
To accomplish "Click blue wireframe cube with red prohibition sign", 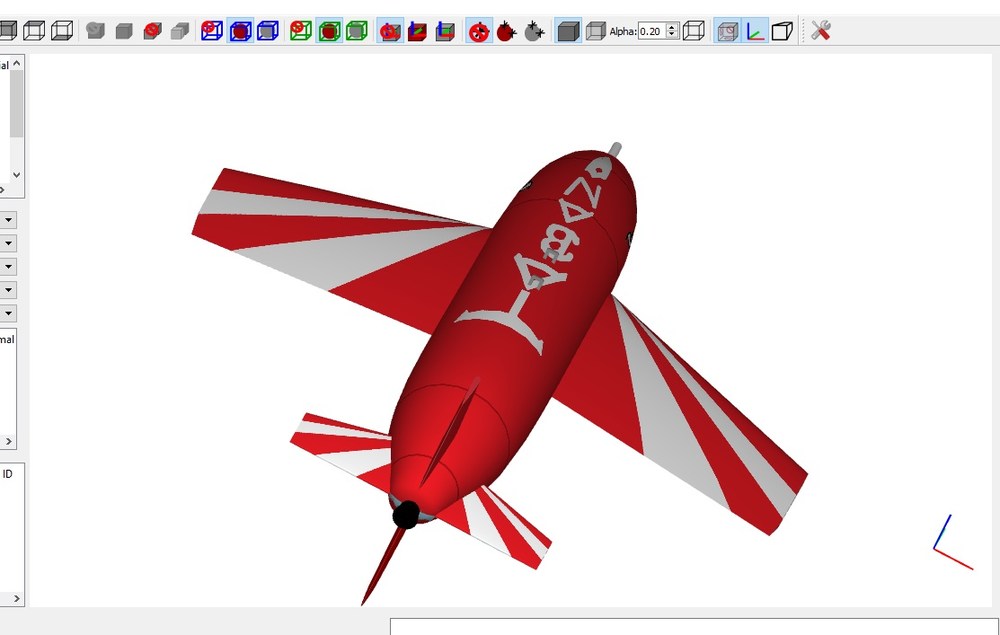I will pyautogui.click(x=211, y=31).
